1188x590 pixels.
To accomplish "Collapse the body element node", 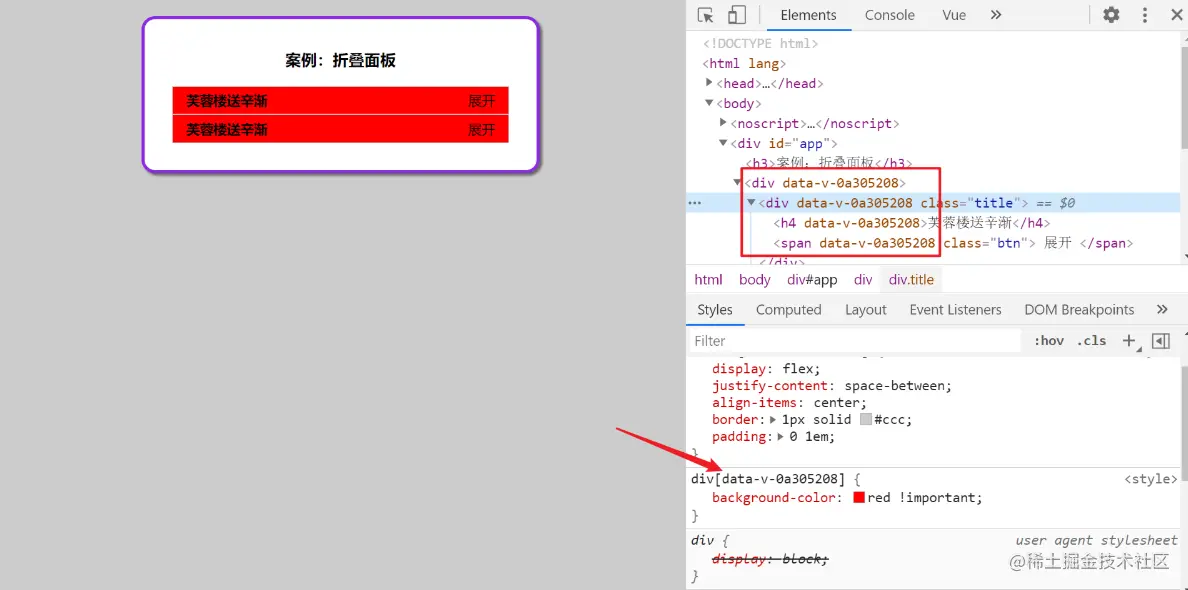I will [710, 103].
